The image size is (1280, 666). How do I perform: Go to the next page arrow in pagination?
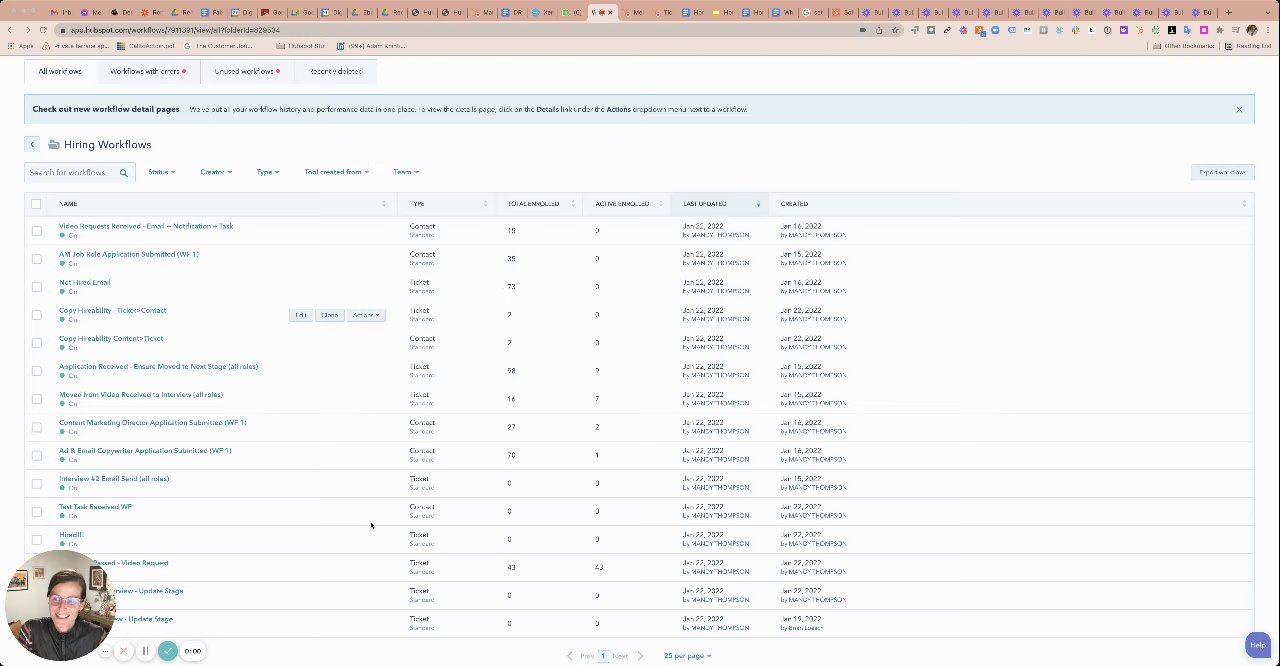(640, 656)
